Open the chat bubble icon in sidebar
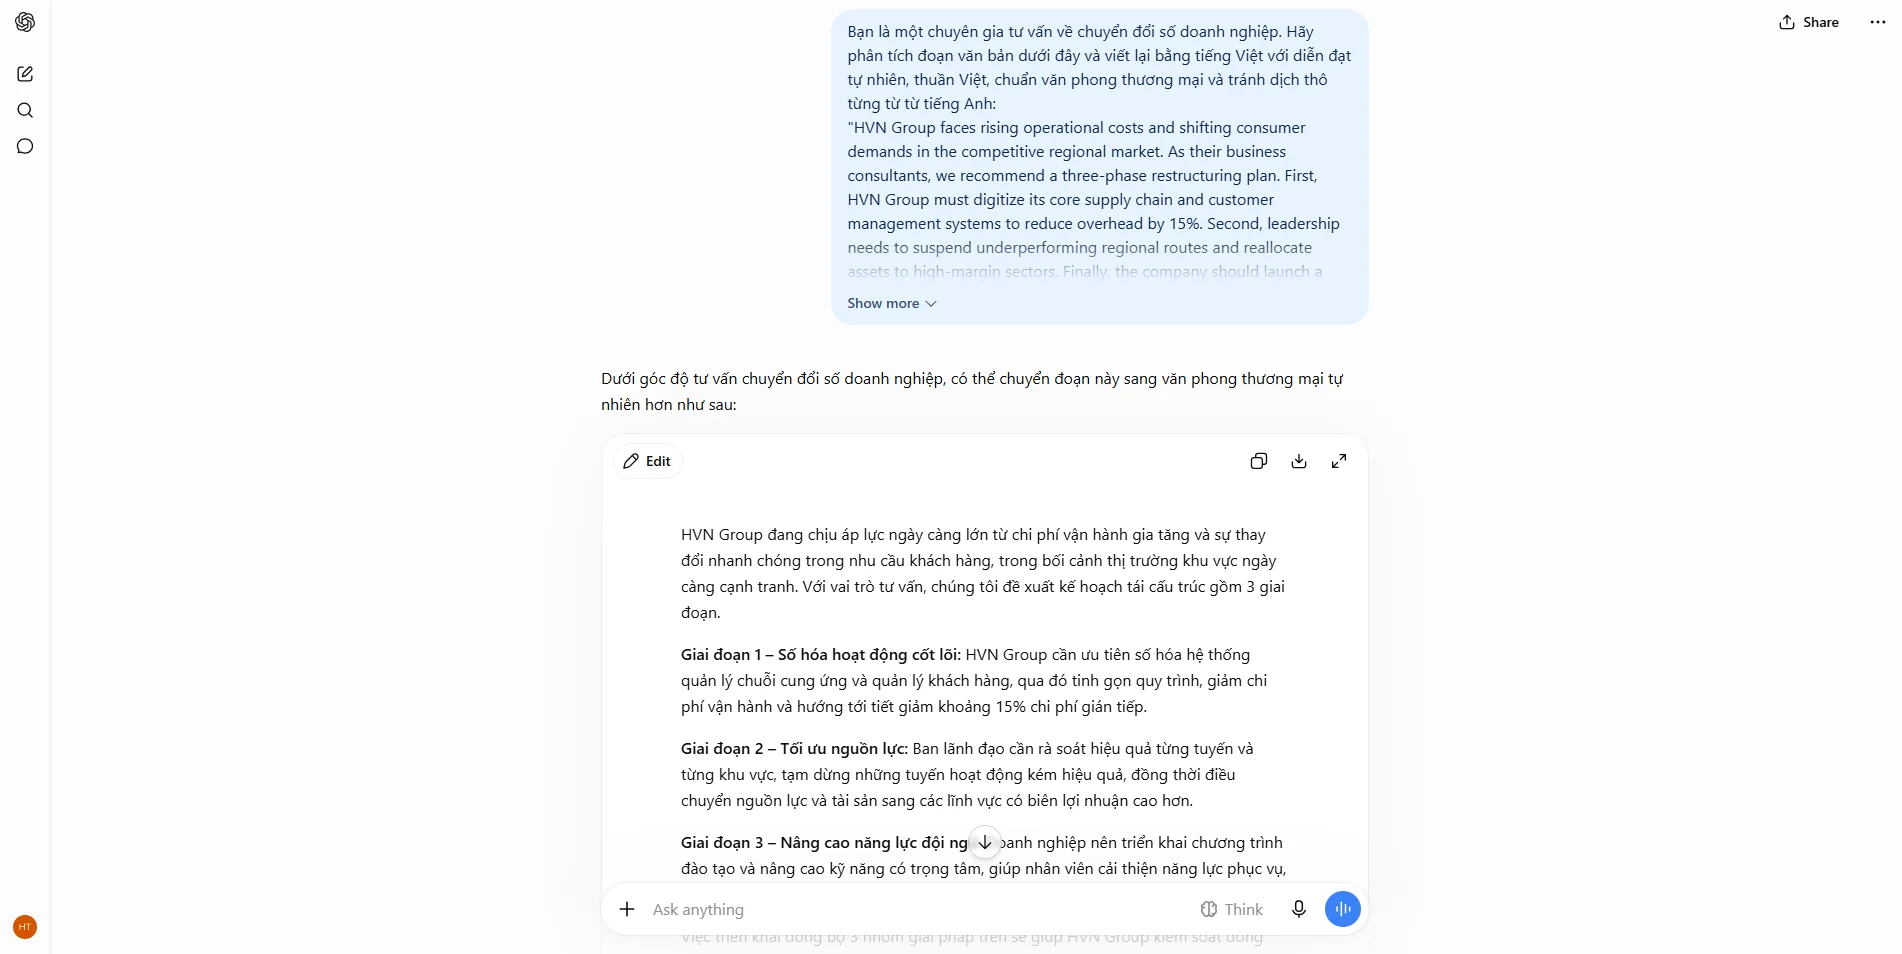The image size is (1902, 954). click(25, 146)
